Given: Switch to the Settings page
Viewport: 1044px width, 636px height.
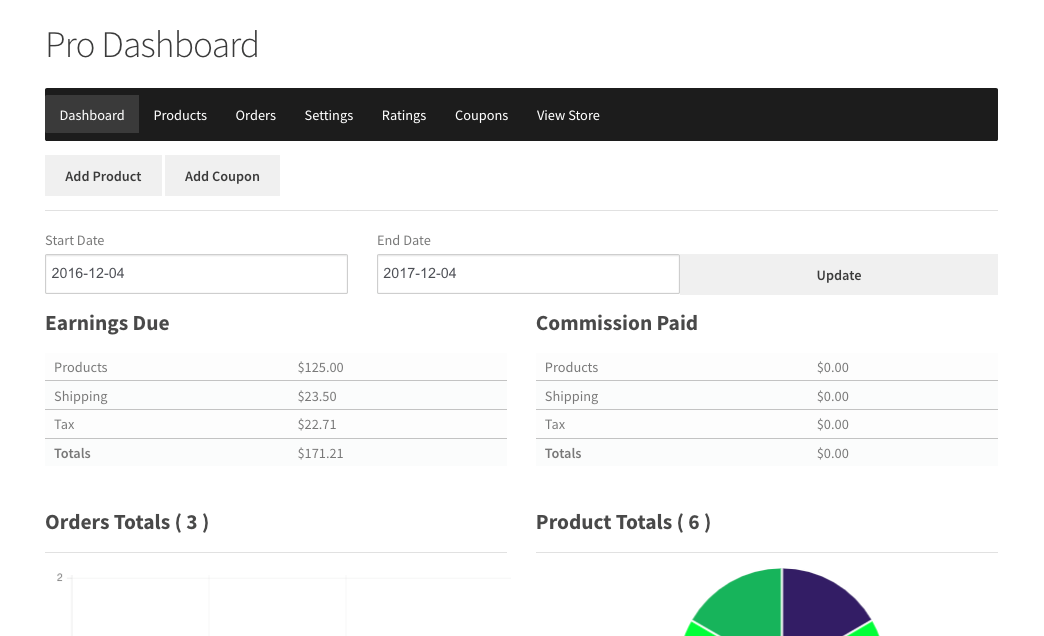Looking at the screenshot, I should click(x=328, y=115).
